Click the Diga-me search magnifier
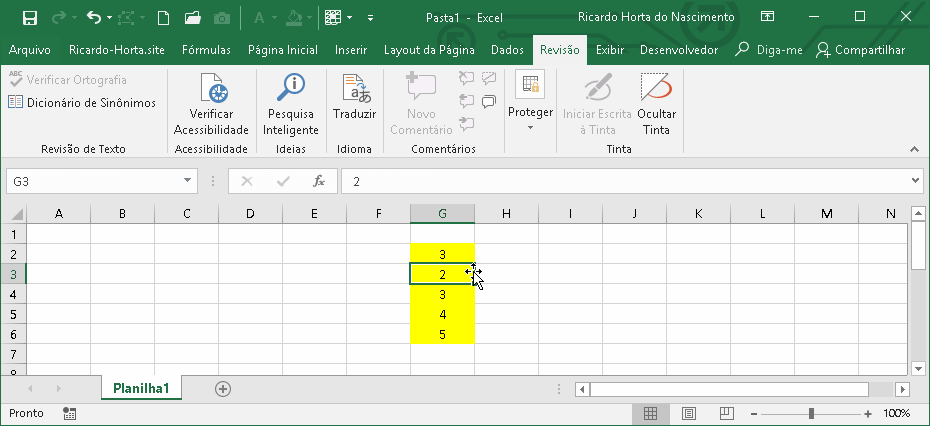Screen dimensions: 930x426 click(x=741, y=50)
